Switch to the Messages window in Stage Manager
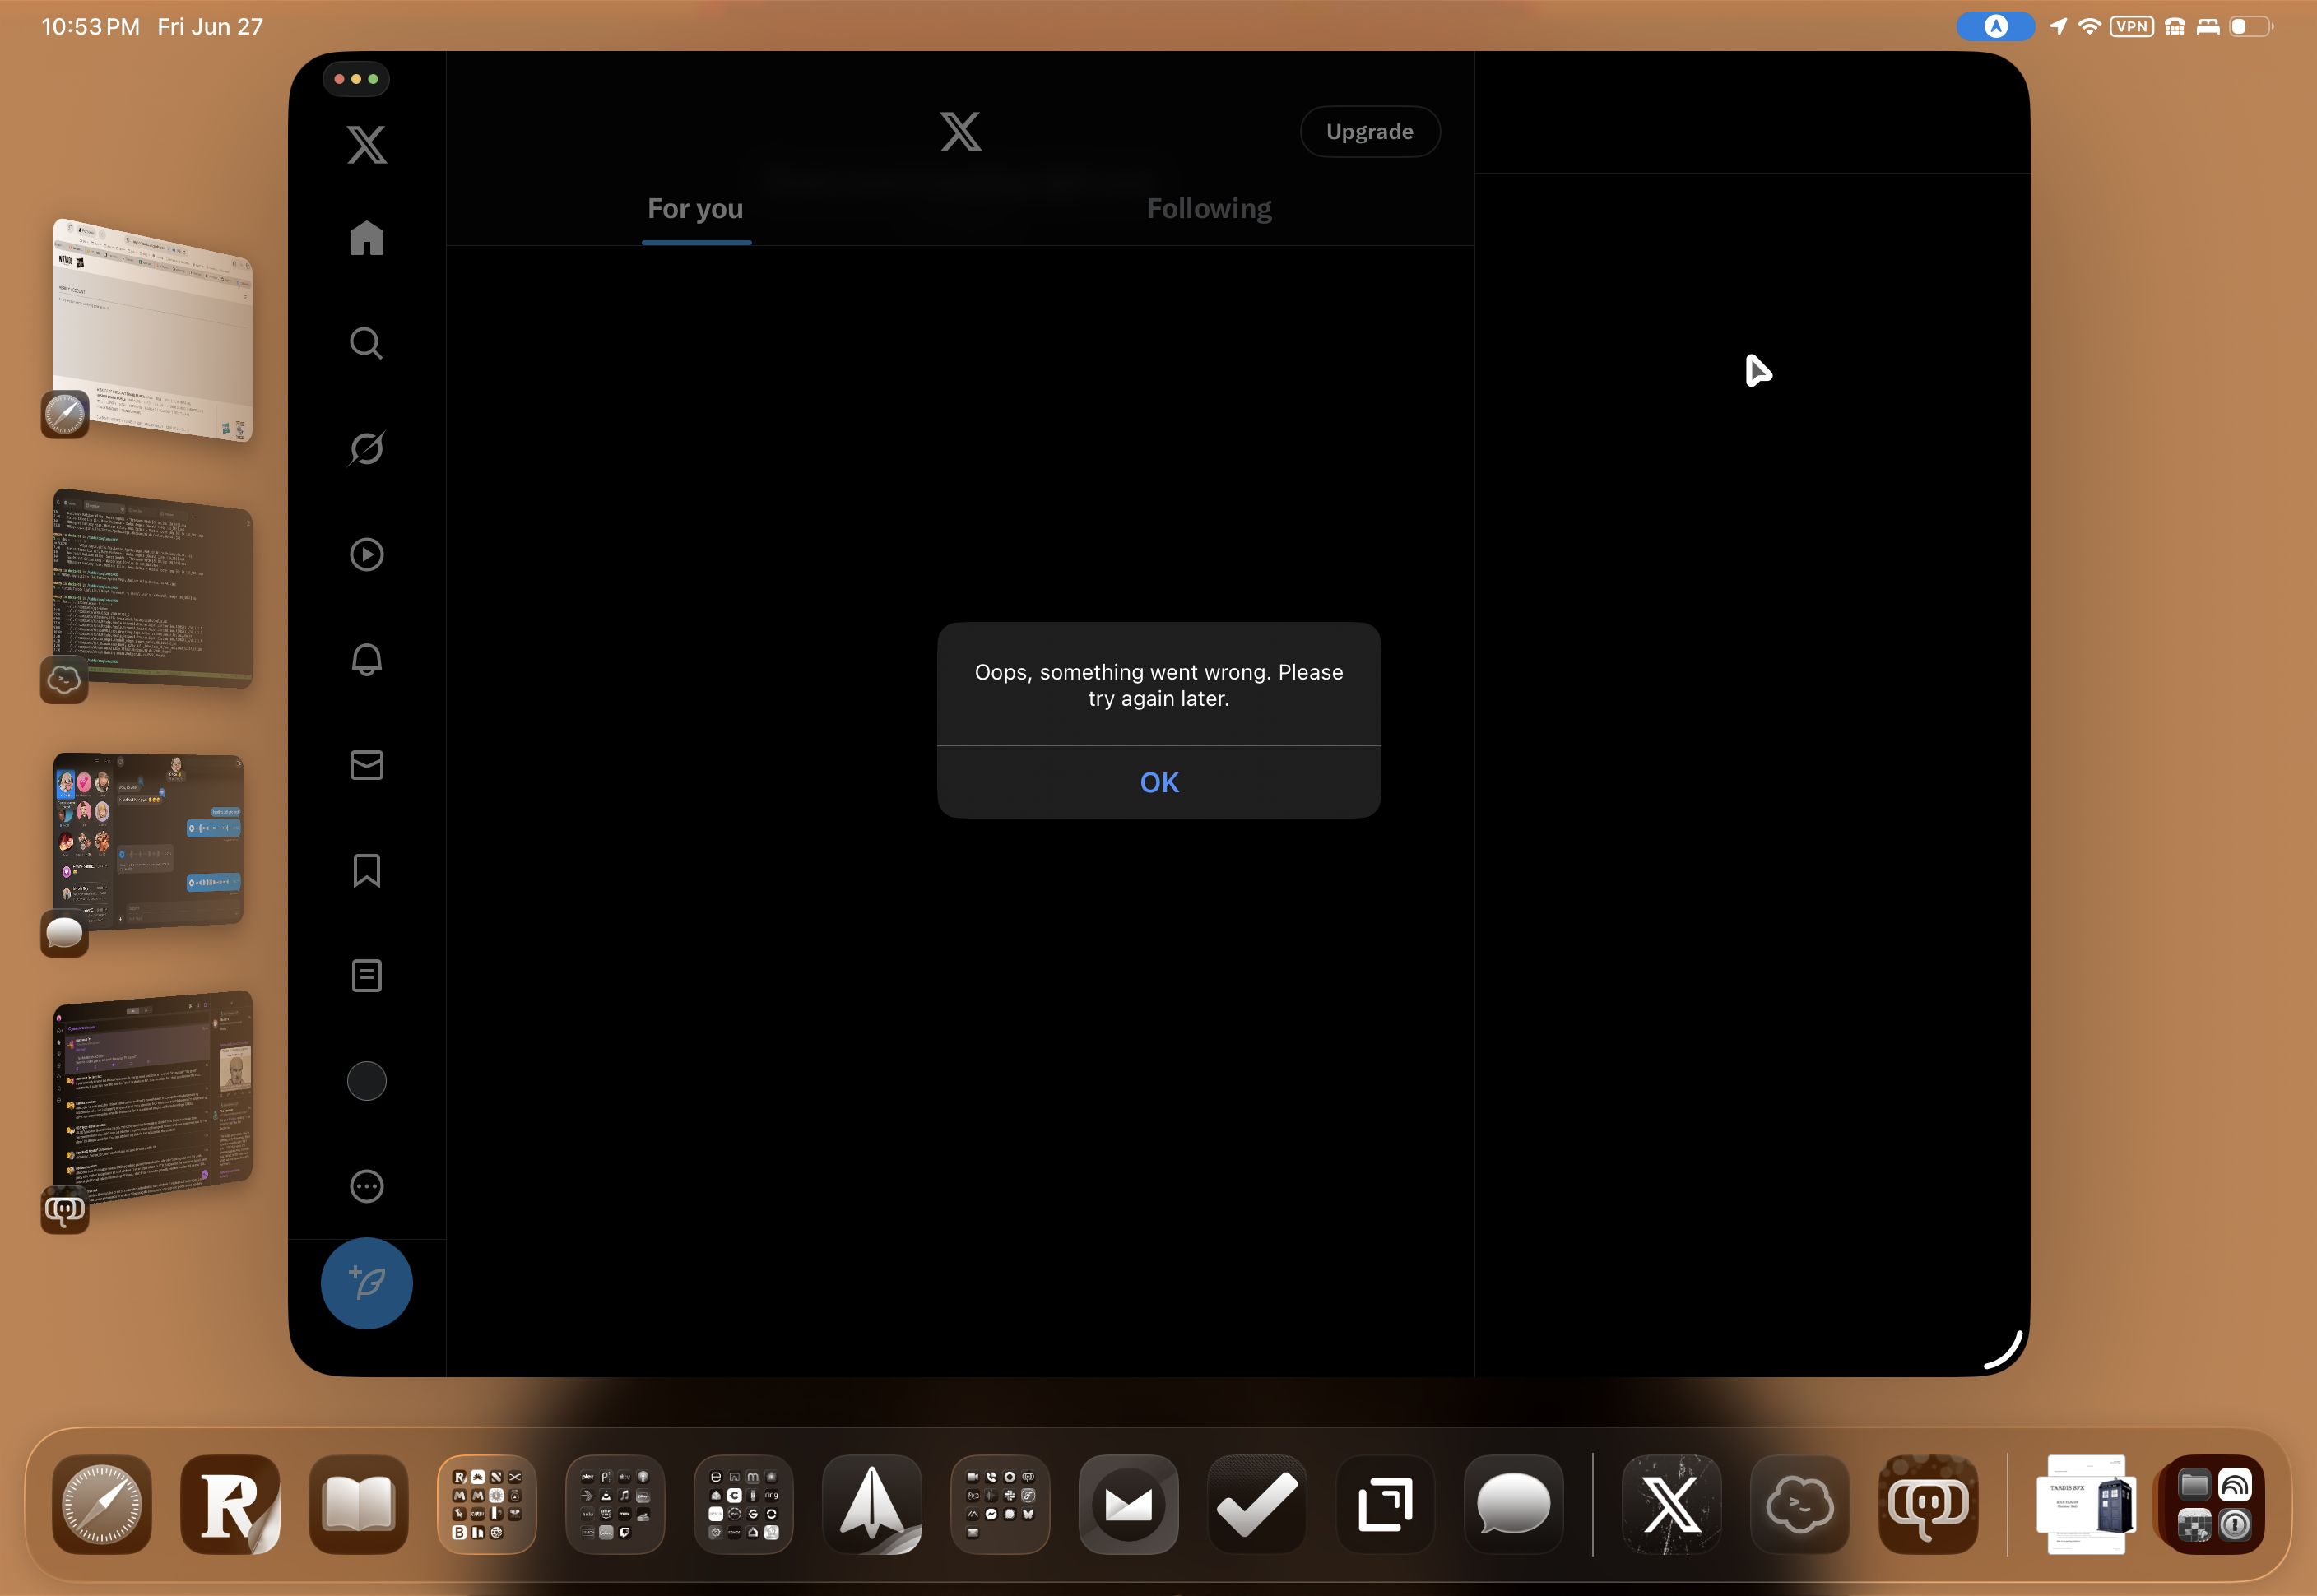Screen dimensions: 2317x1596 tap(150, 842)
